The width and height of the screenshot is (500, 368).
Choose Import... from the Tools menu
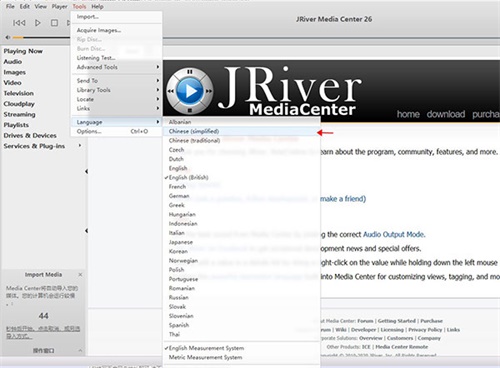point(116,17)
